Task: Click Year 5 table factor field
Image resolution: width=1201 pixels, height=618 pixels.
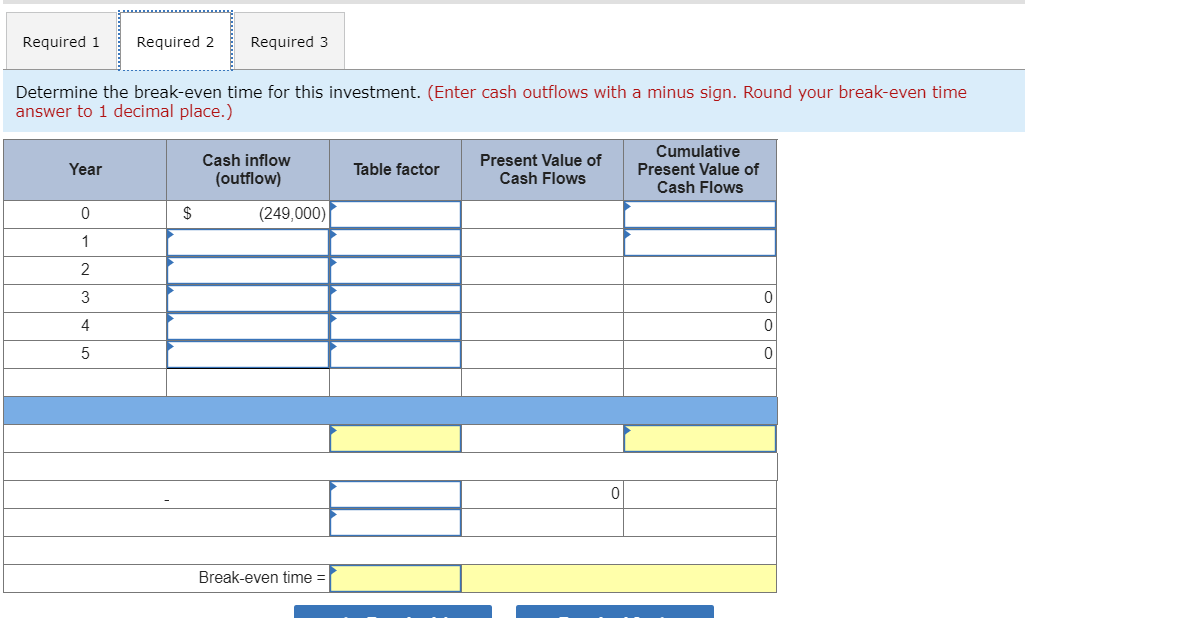Action: click(396, 354)
